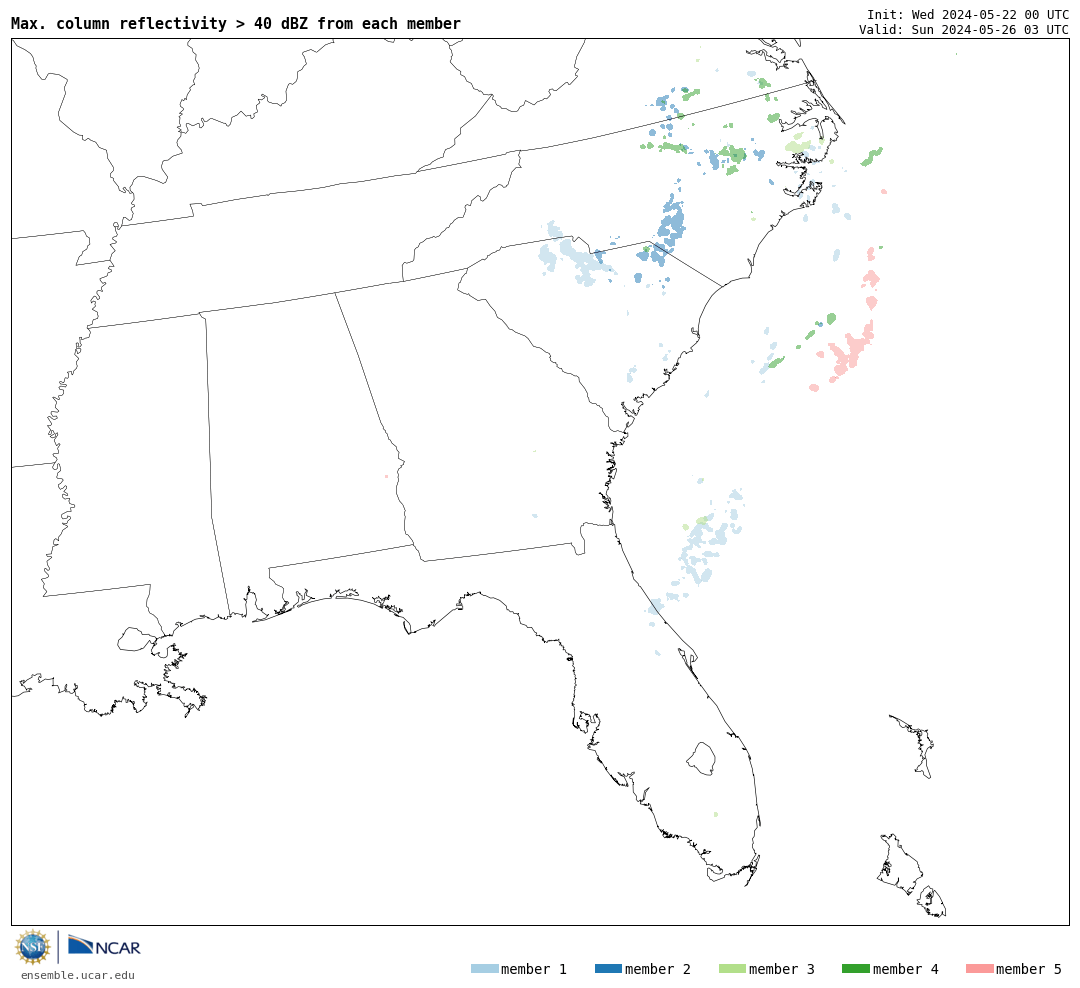1080x988 pixels.
Task: Click the 'member 4' legend label
Action: tap(905, 969)
